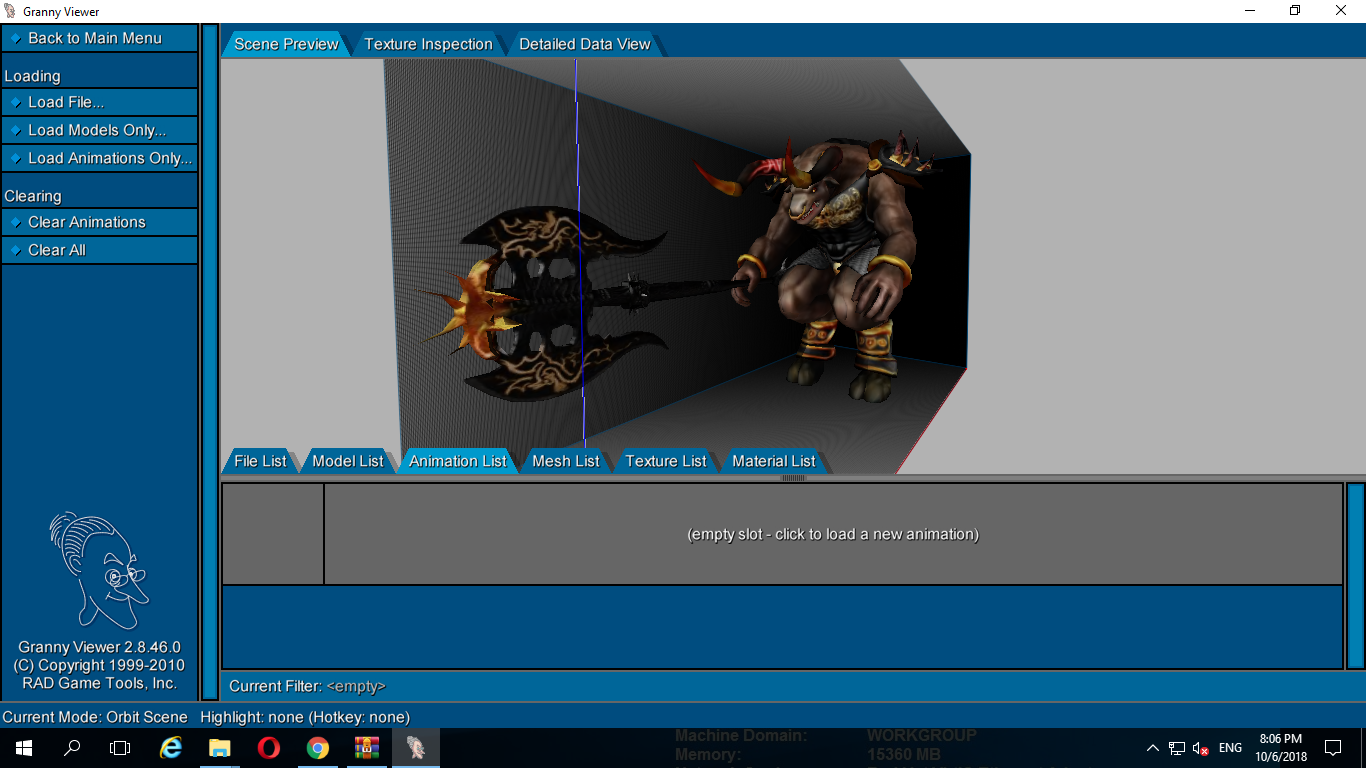Open File Explorer from the taskbar
1366x768 pixels.
tap(220, 747)
